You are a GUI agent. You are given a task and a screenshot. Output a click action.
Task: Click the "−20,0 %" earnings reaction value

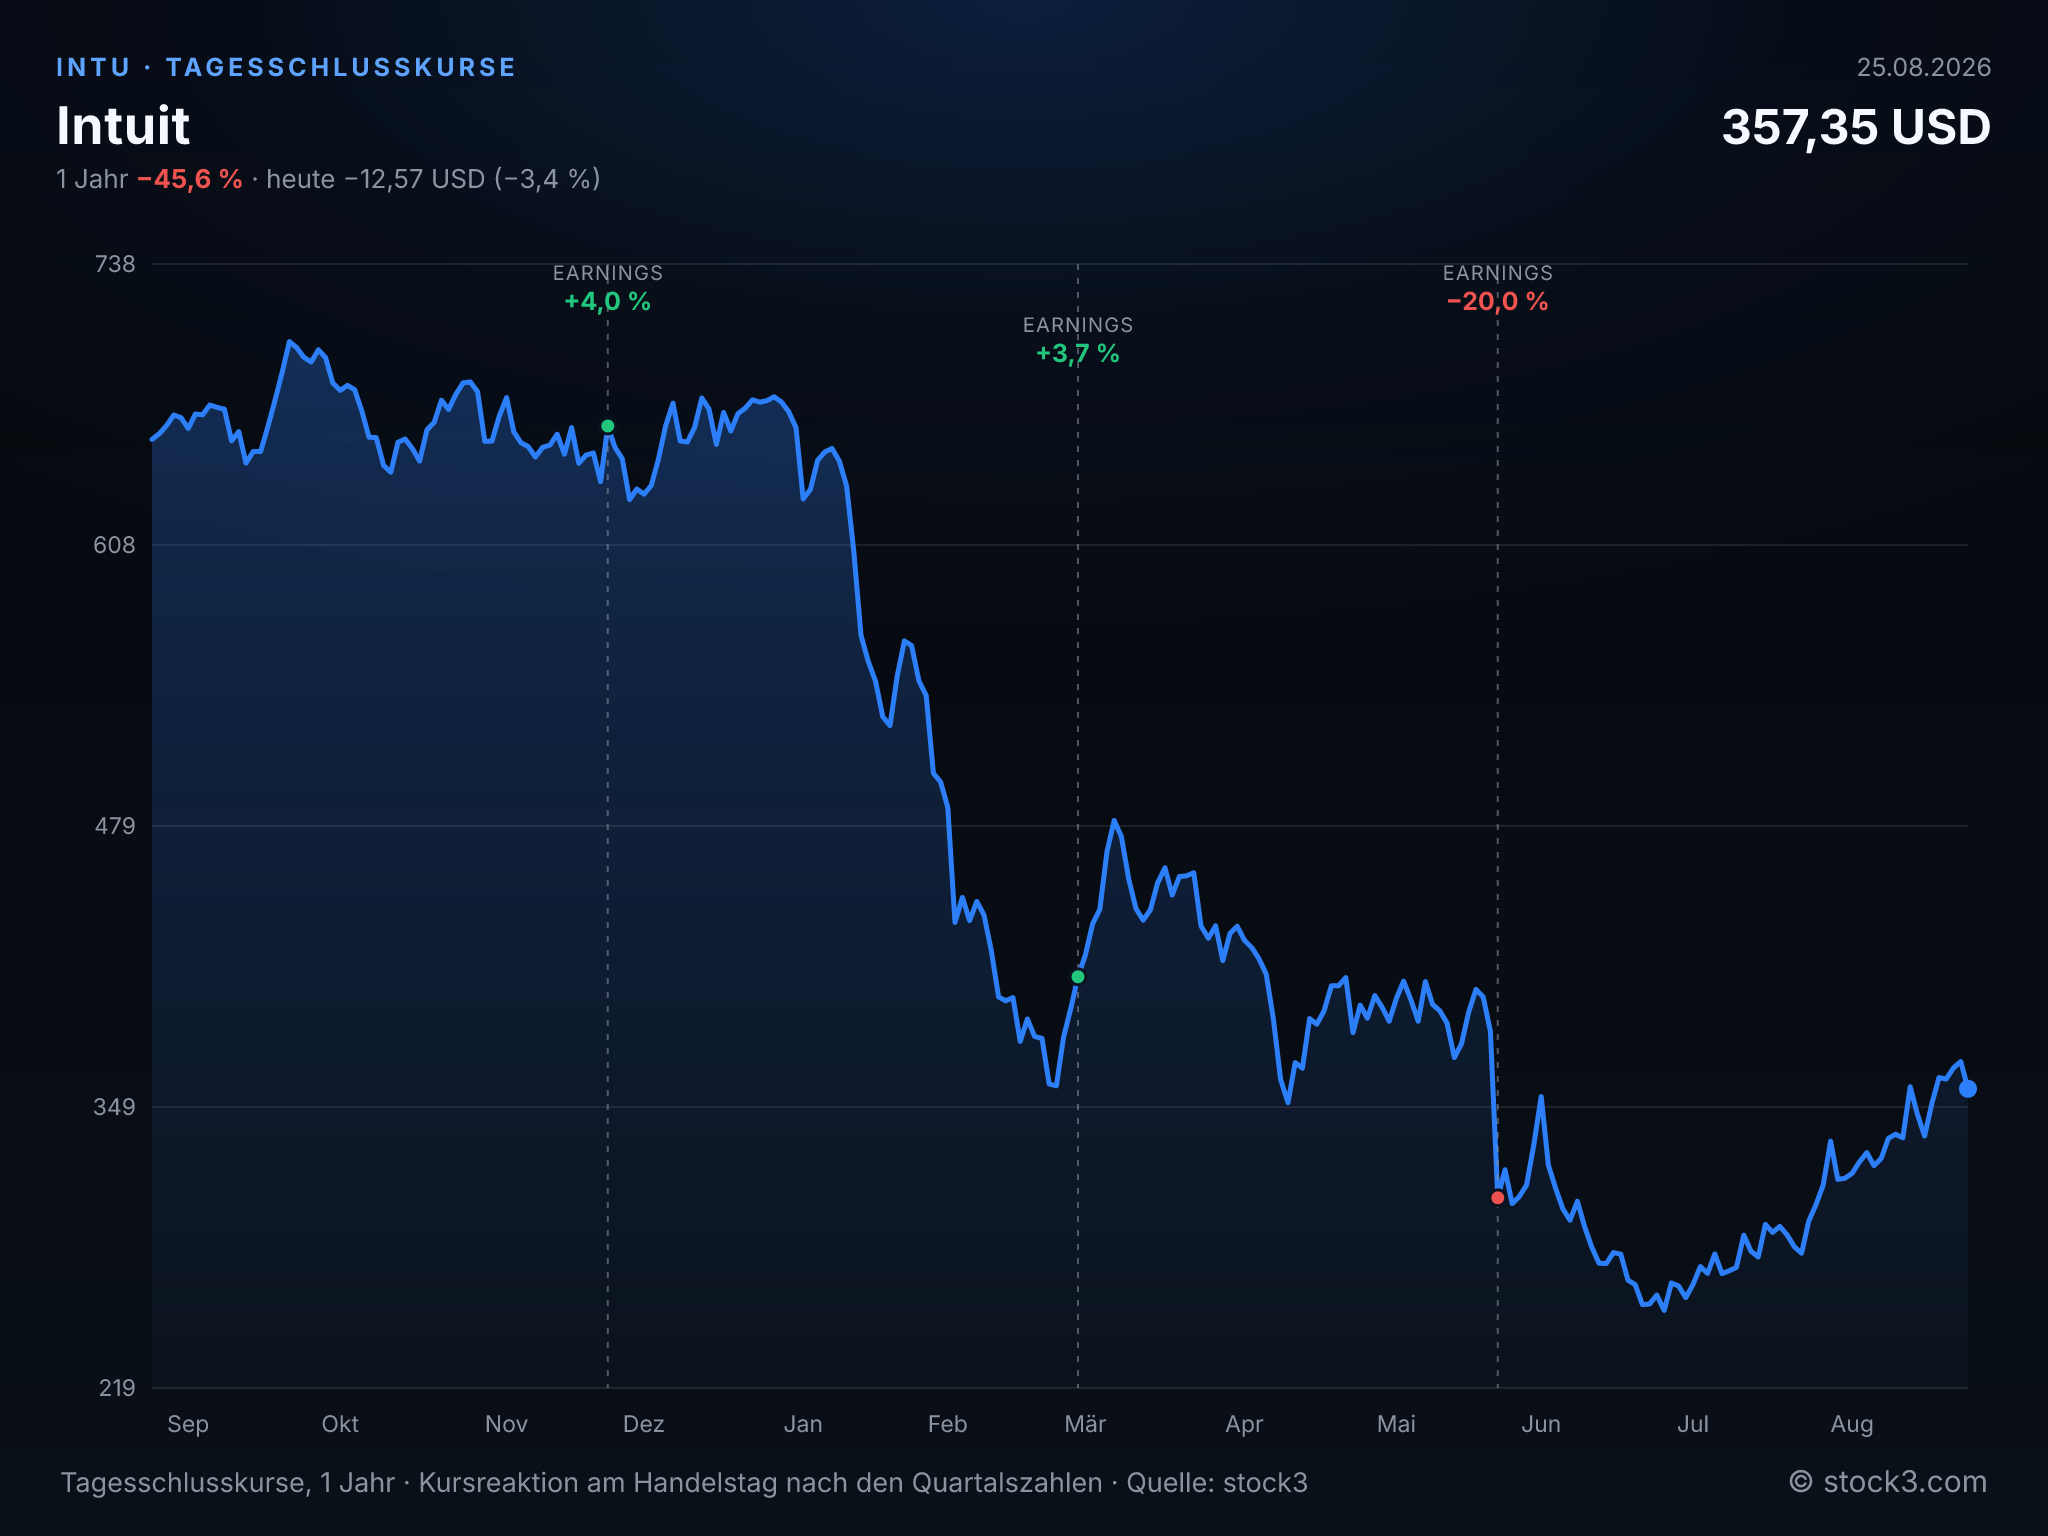coord(1497,302)
